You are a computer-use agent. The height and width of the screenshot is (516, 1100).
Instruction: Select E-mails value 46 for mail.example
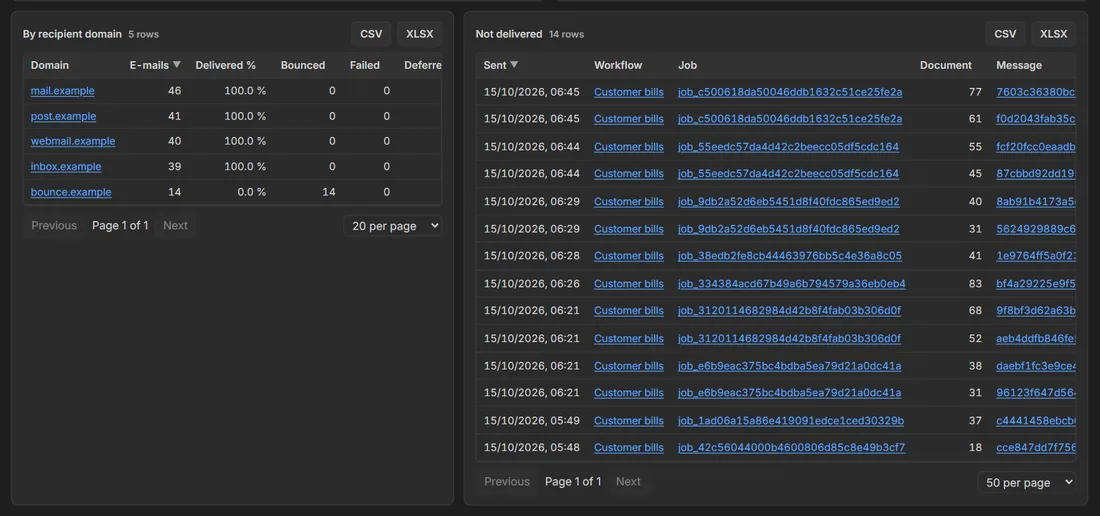[174, 90]
